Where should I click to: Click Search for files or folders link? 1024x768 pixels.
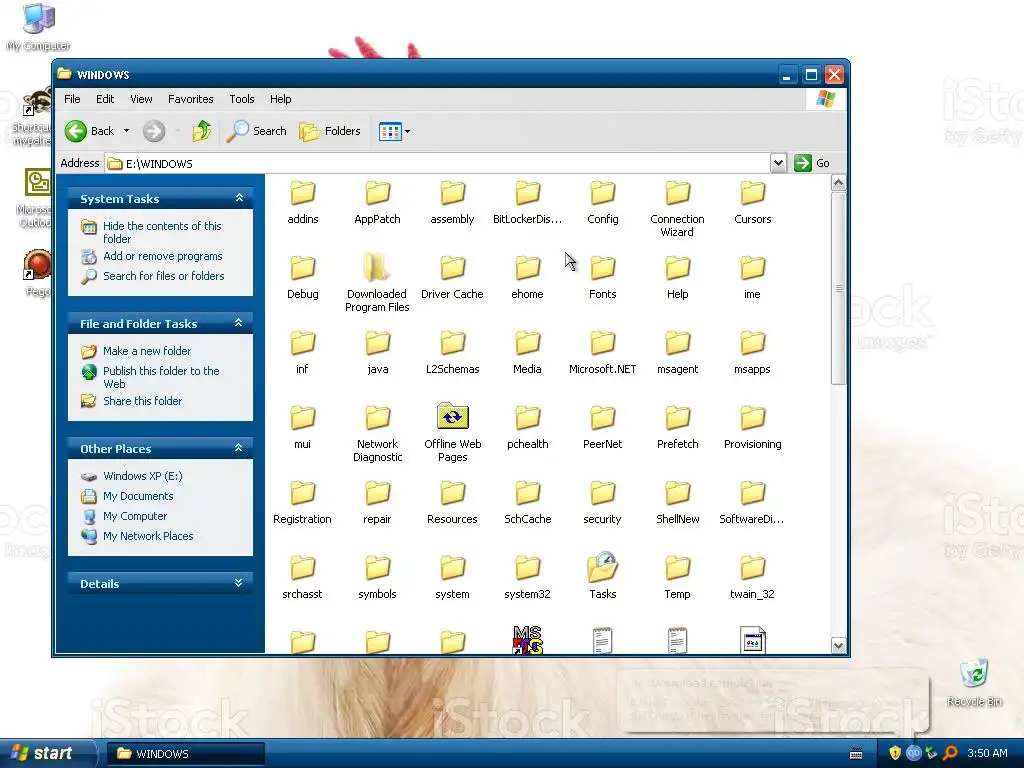tap(163, 276)
